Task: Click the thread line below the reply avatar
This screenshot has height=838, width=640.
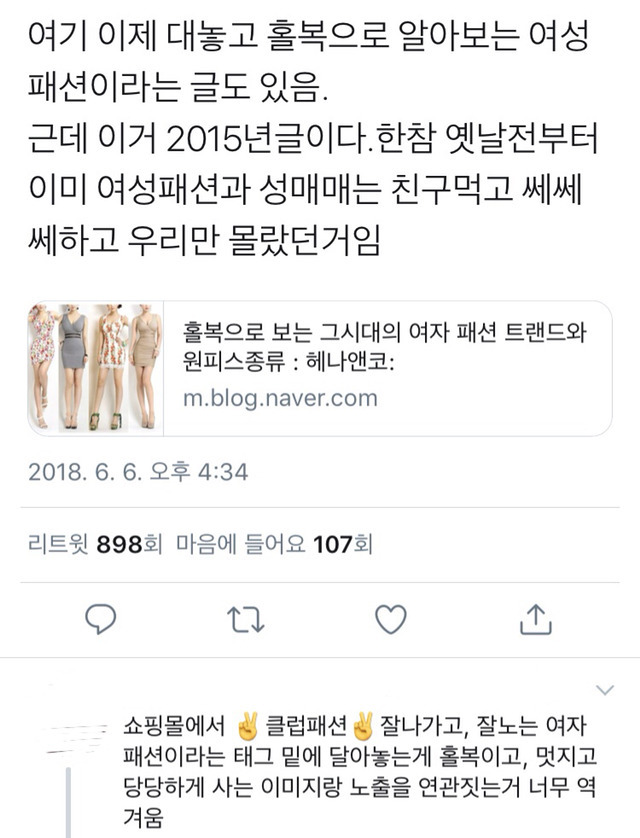Action: click(x=68, y=803)
